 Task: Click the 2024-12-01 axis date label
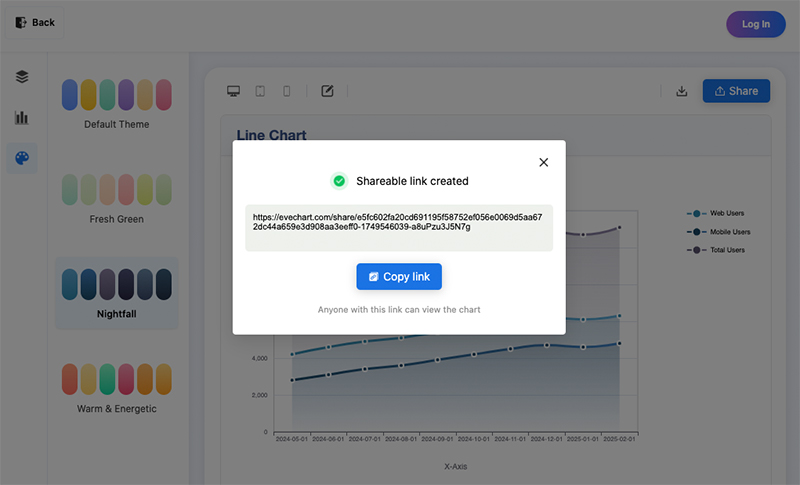tap(546, 439)
